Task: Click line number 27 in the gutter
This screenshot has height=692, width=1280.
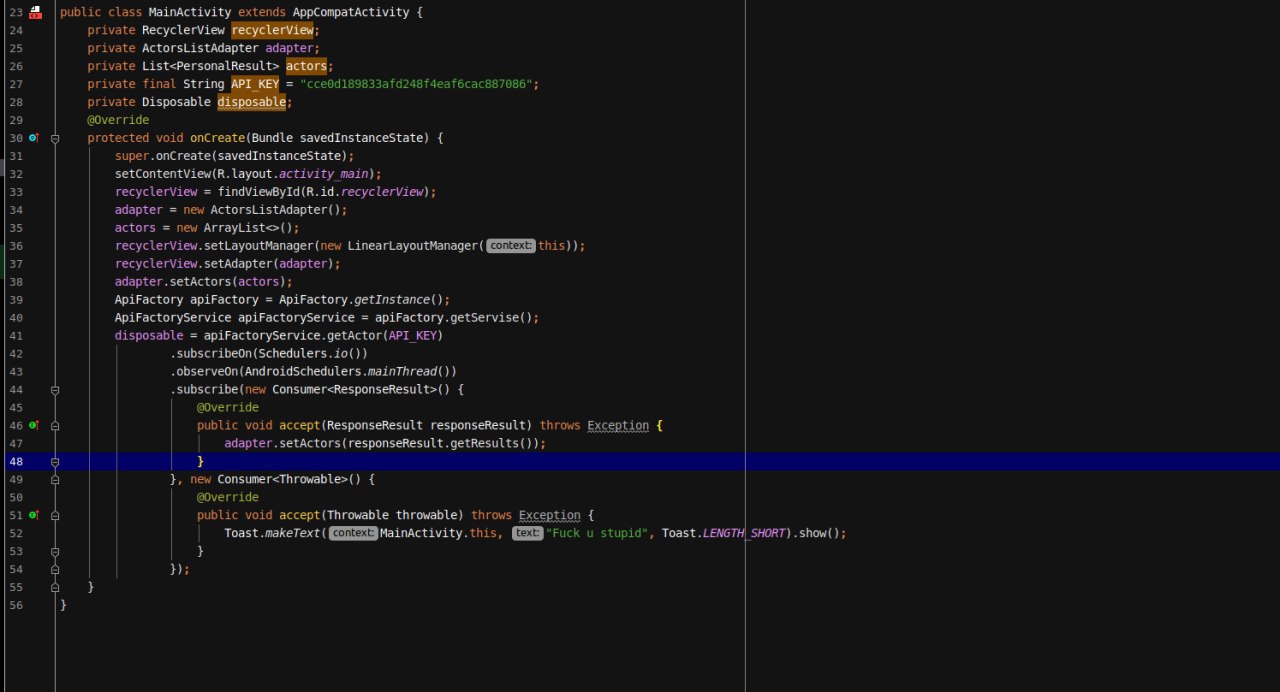Action: 16,84
